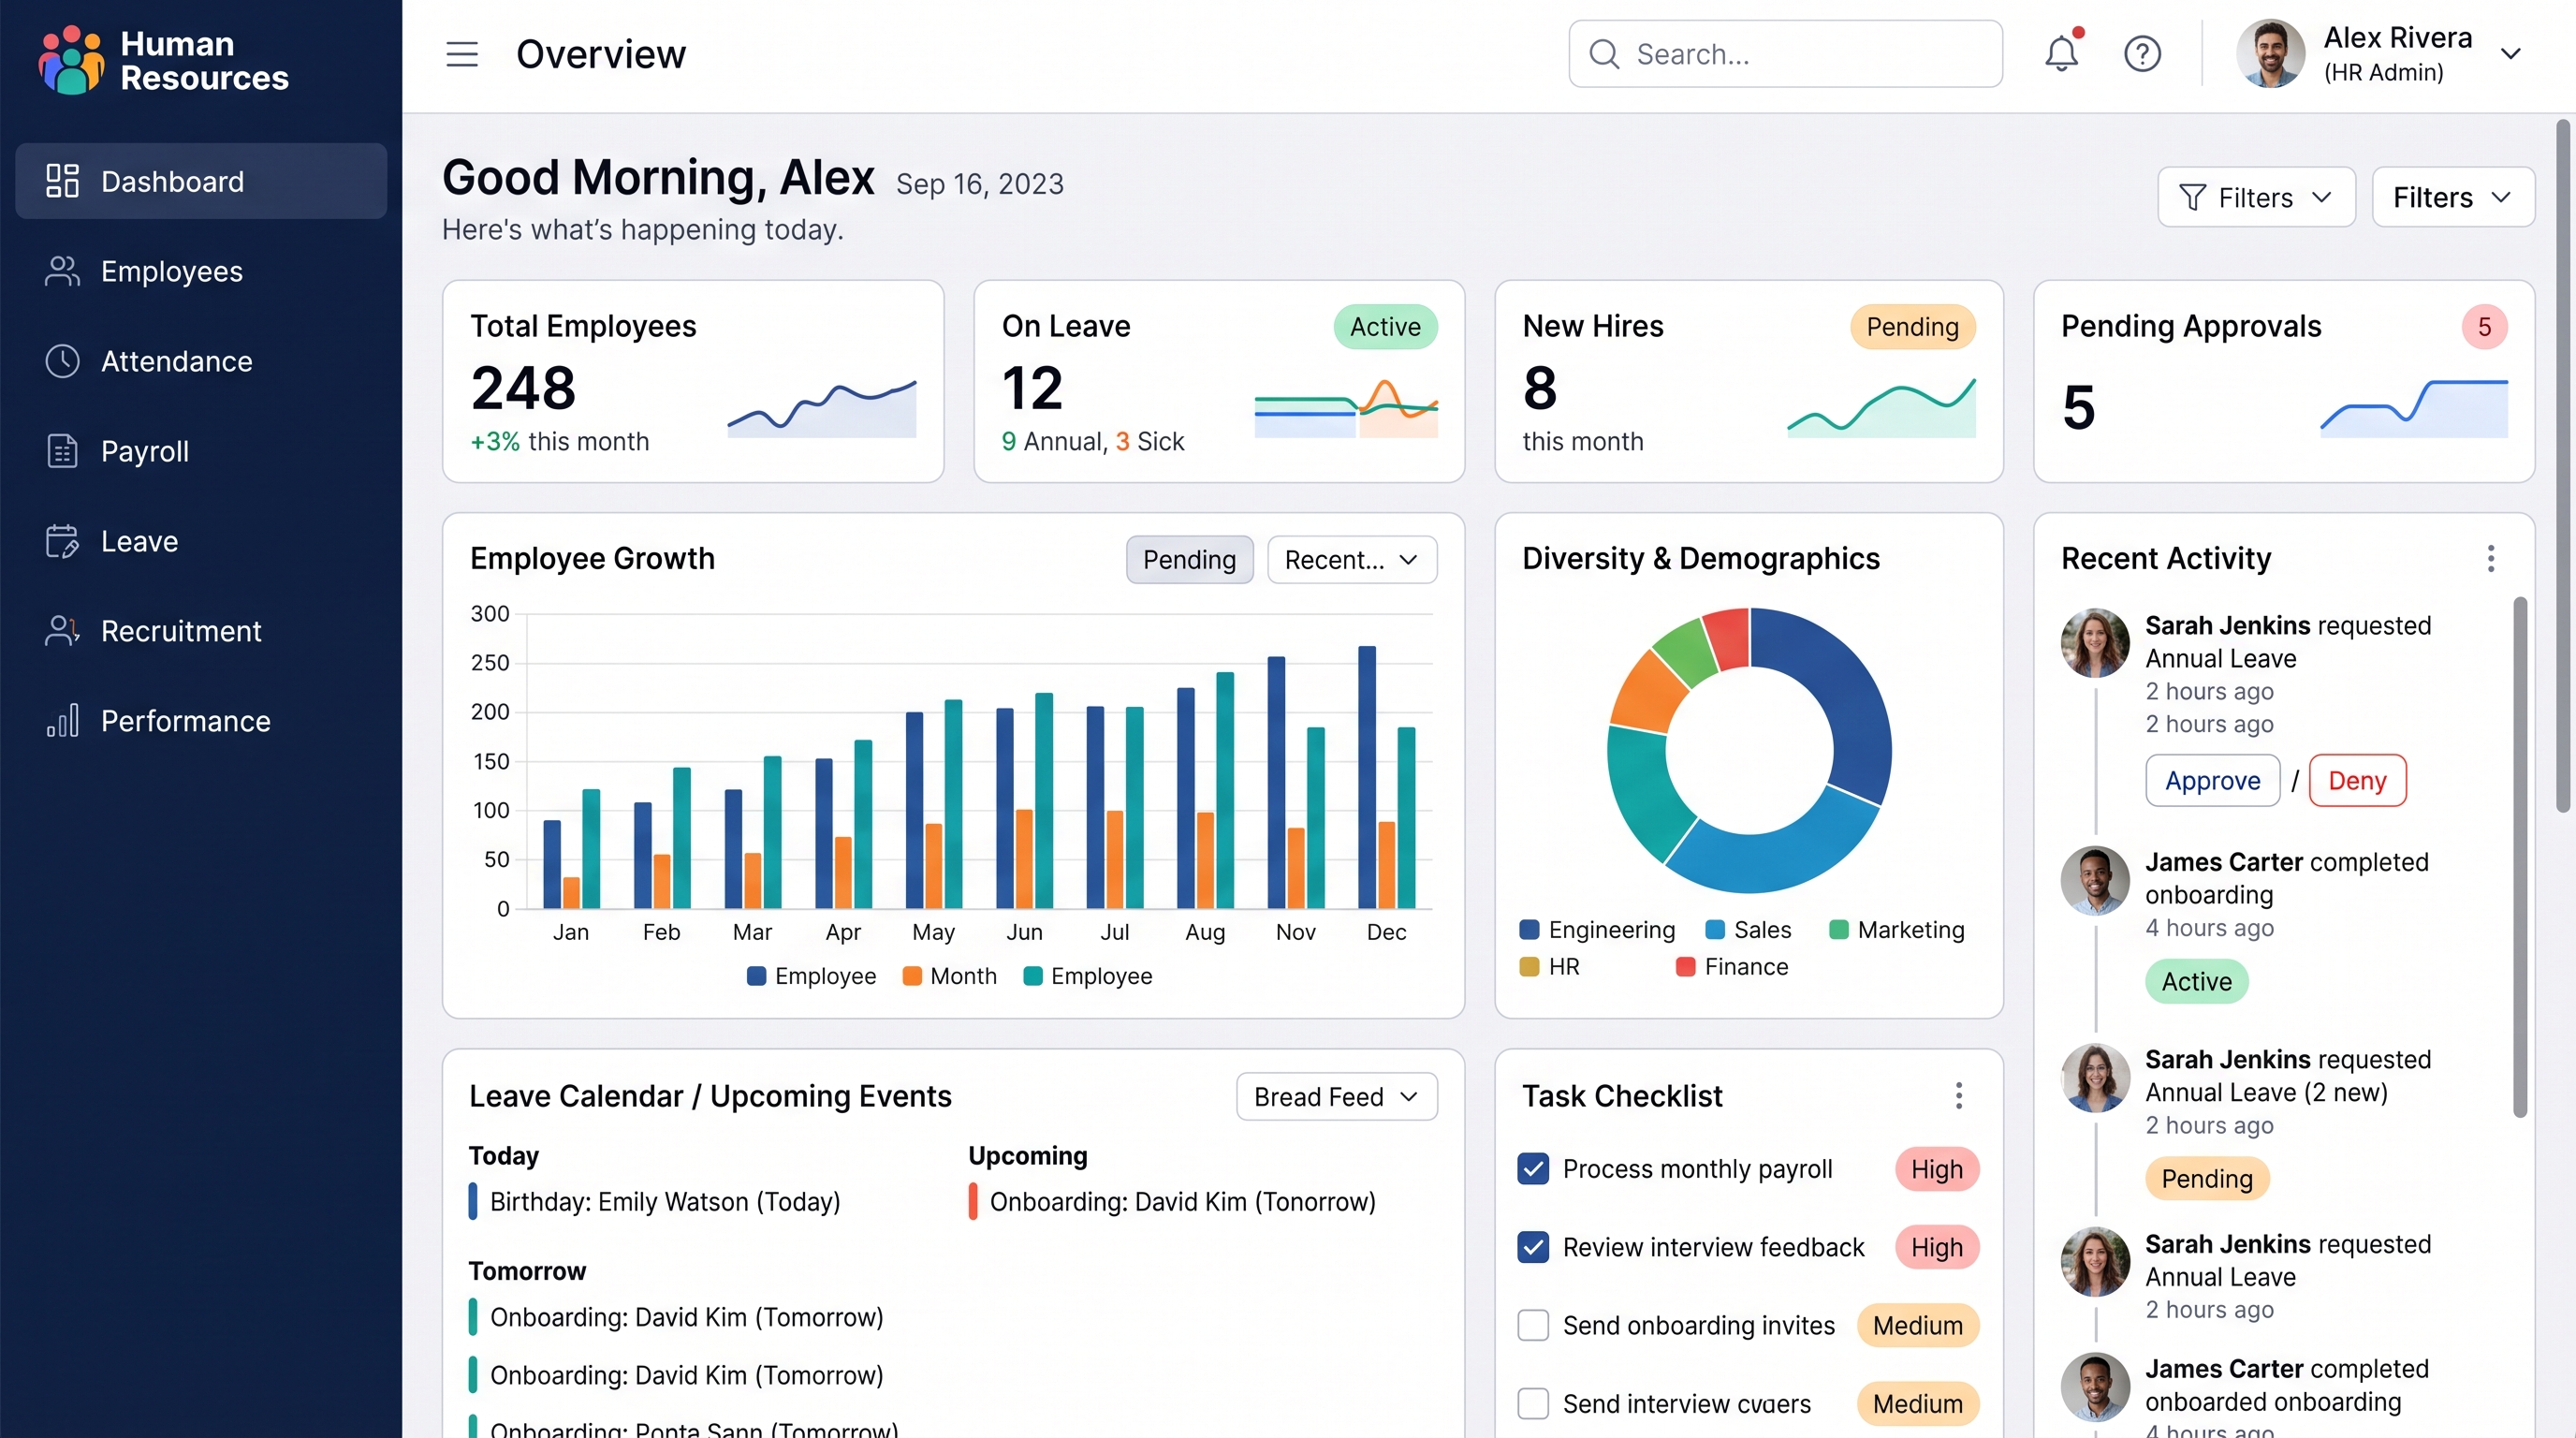Click the Employees people icon
Image resolution: width=2576 pixels, height=1438 pixels.
(x=62, y=271)
